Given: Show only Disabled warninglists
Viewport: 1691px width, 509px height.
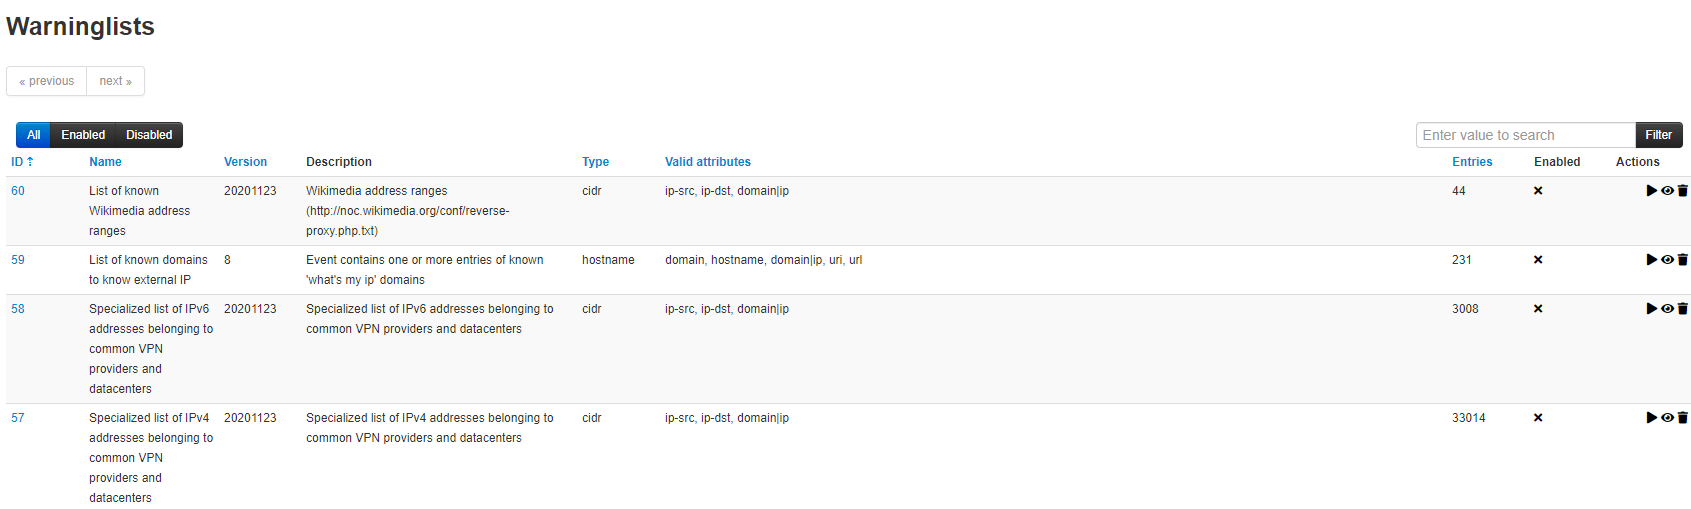Looking at the screenshot, I should tap(149, 135).
